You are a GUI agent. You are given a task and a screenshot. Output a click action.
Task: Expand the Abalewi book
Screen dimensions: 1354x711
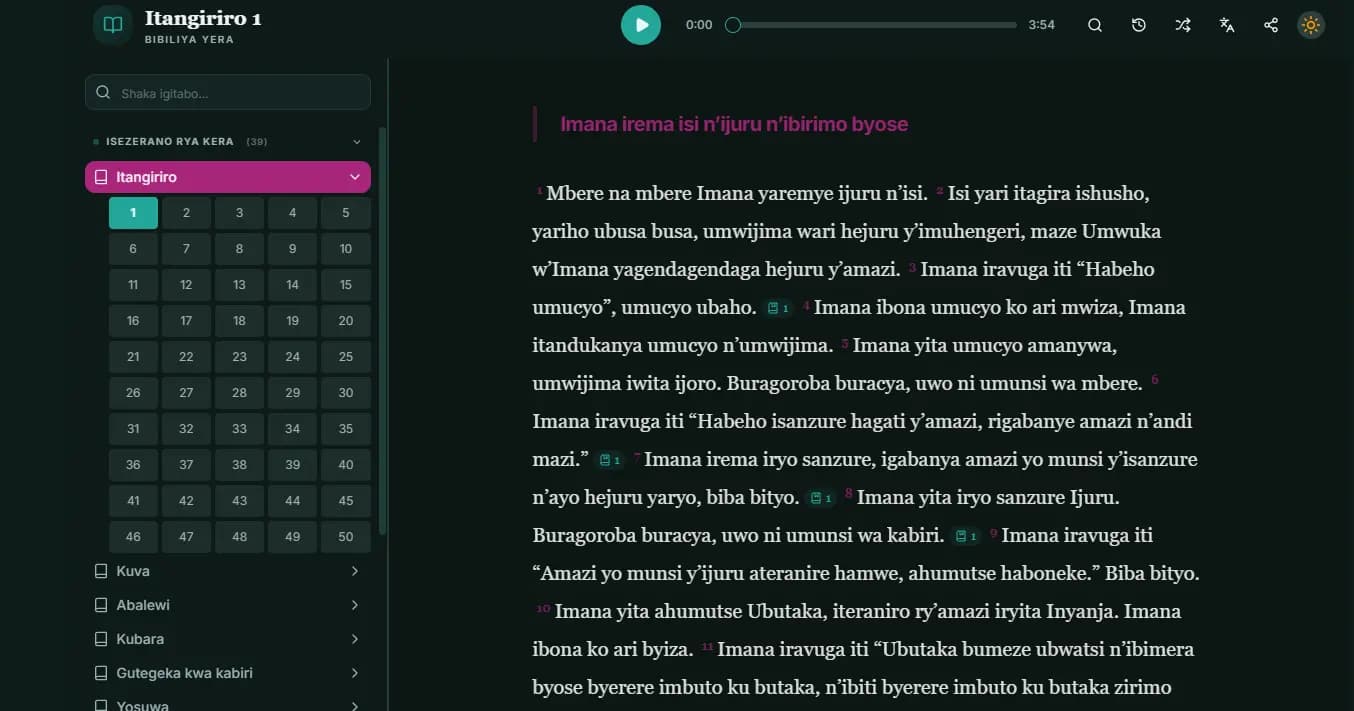click(x=354, y=605)
